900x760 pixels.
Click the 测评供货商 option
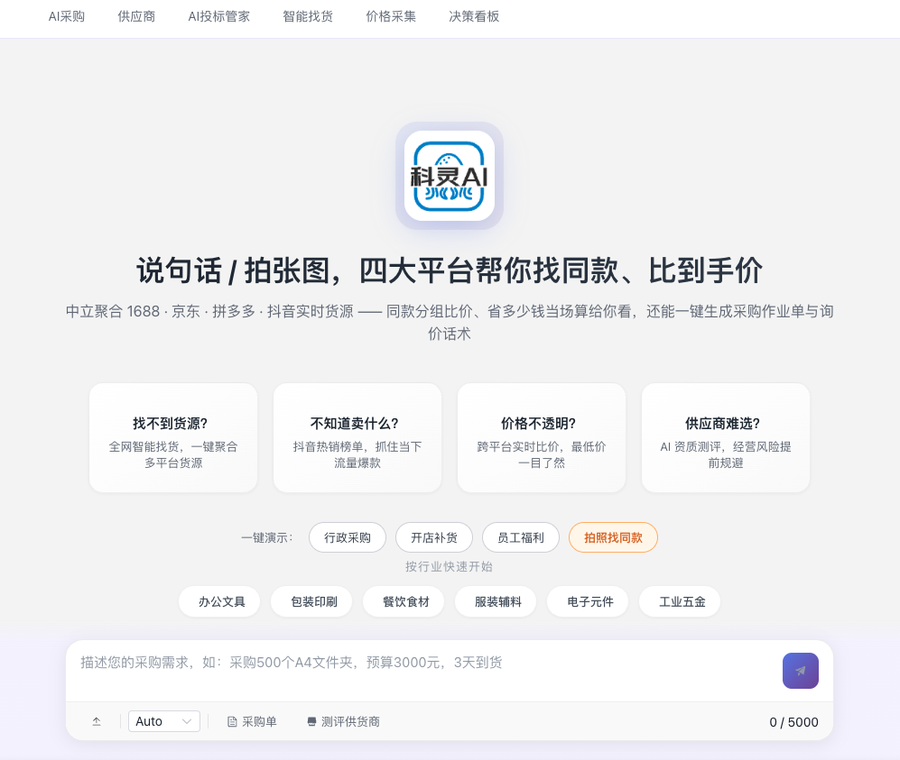[x=343, y=722]
